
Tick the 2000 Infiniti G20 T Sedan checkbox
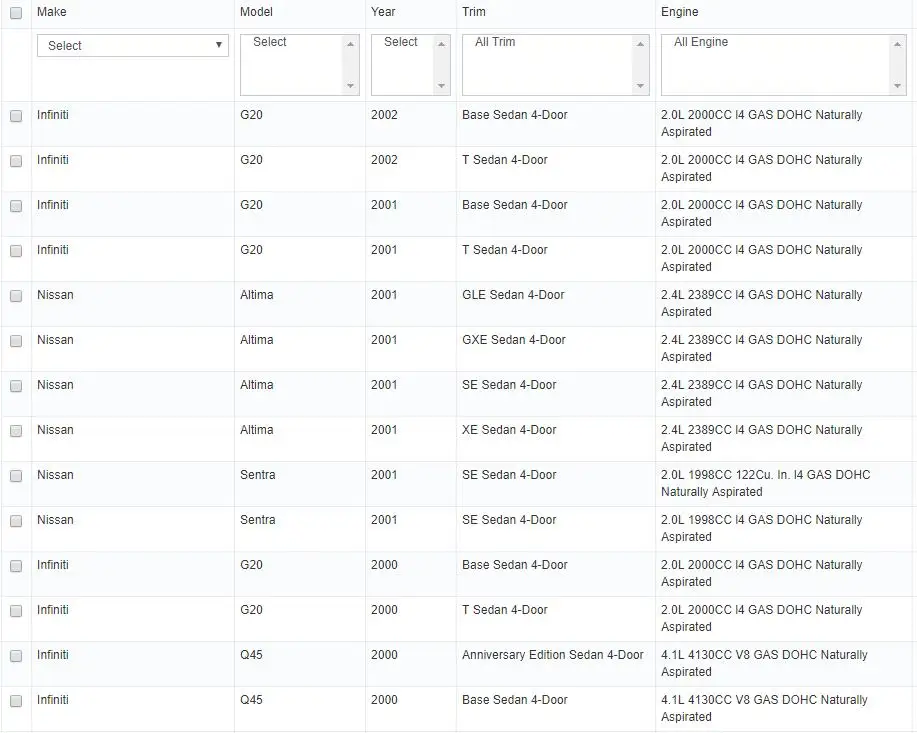16,611
